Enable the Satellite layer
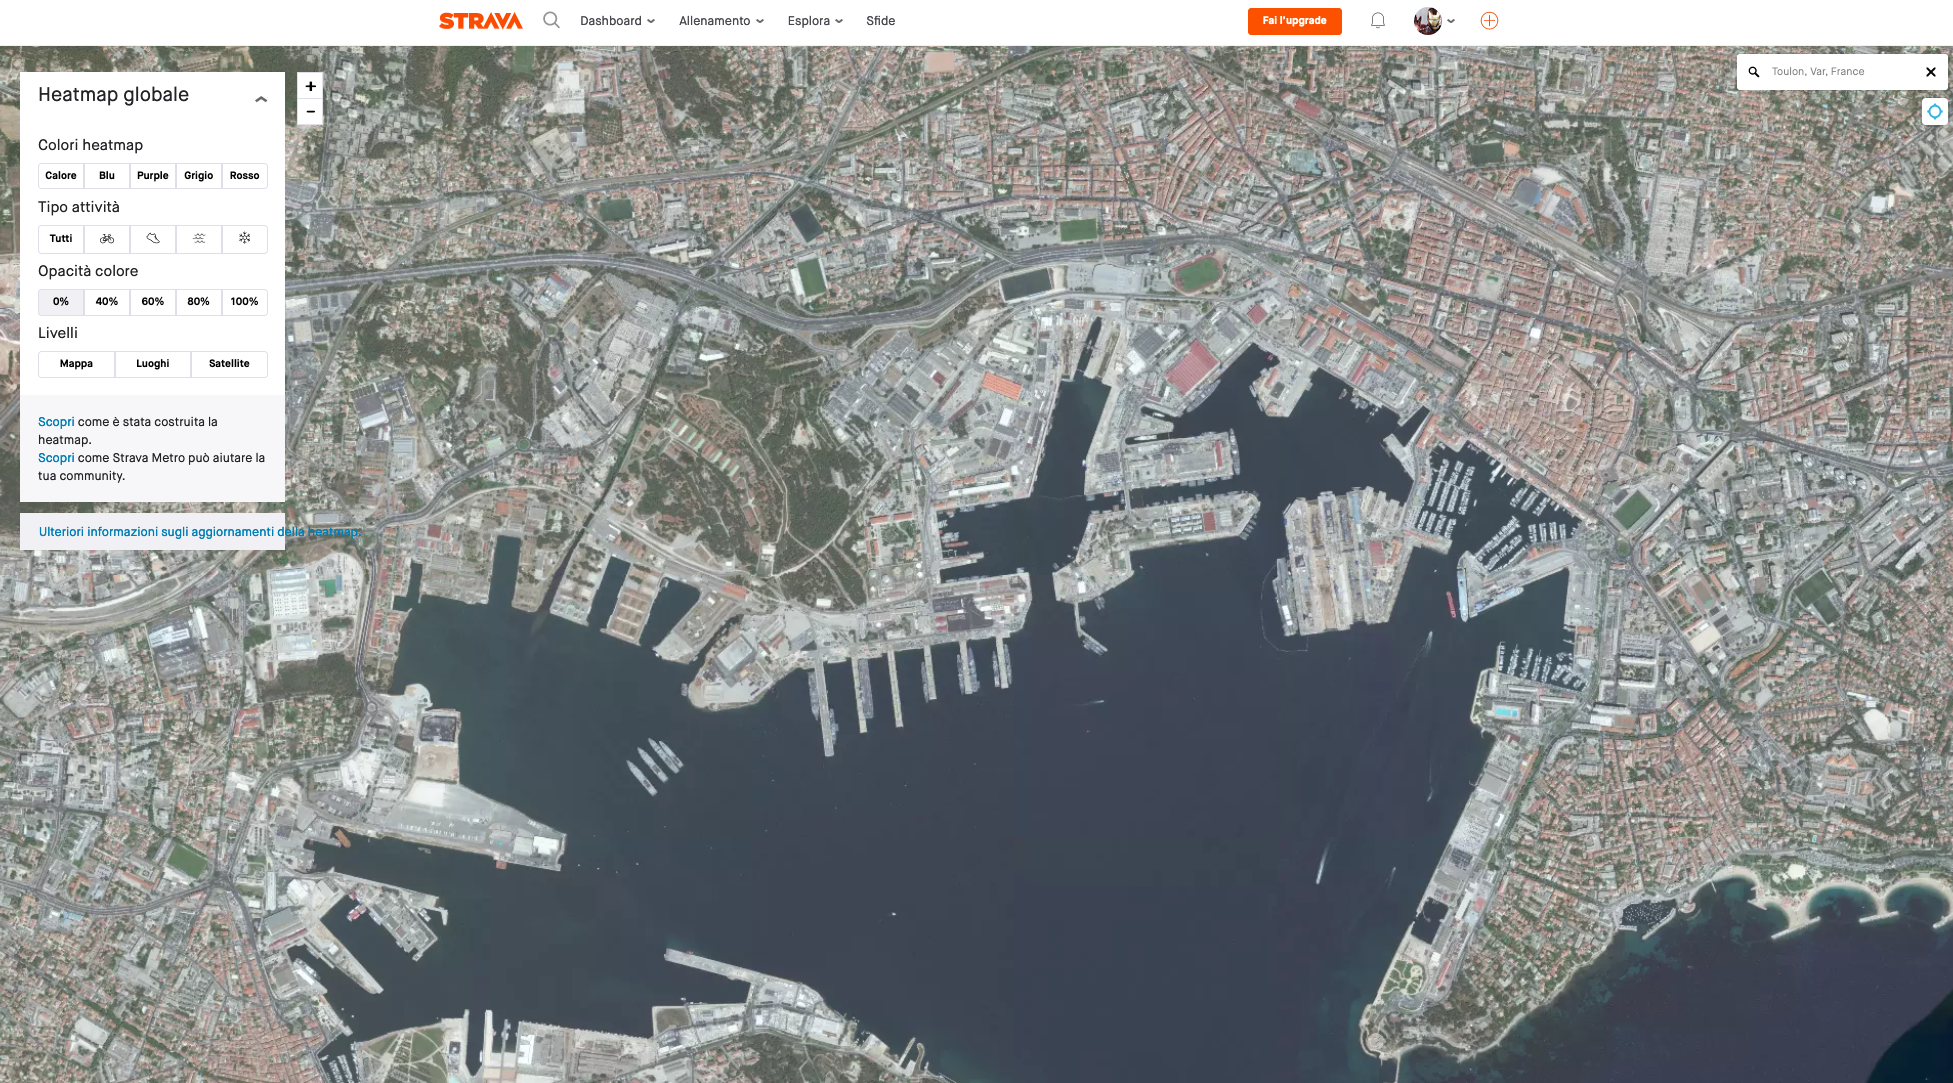The image size is (1953, 1083). pyautogui.click(x=229, y=364)
